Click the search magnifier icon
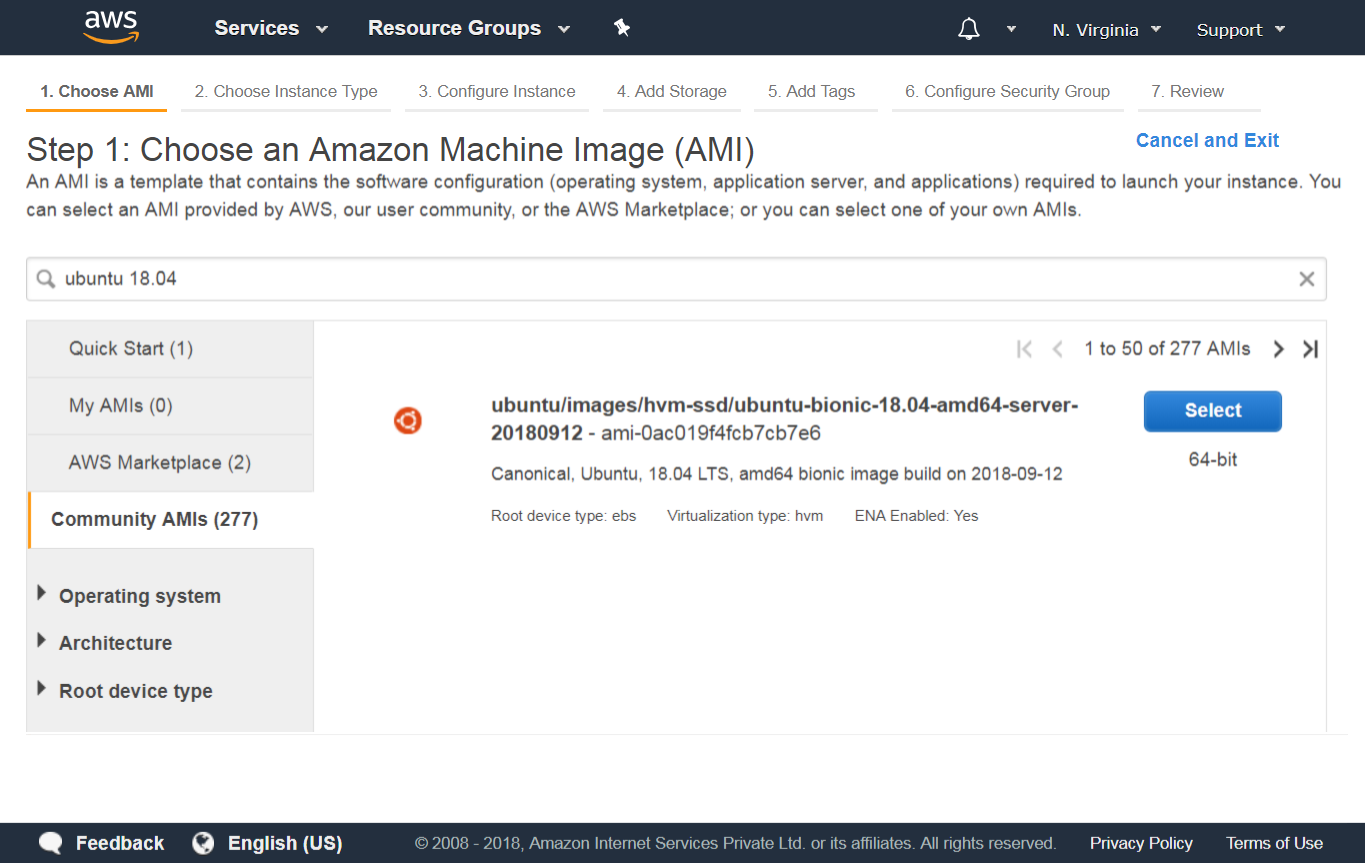 45,279
